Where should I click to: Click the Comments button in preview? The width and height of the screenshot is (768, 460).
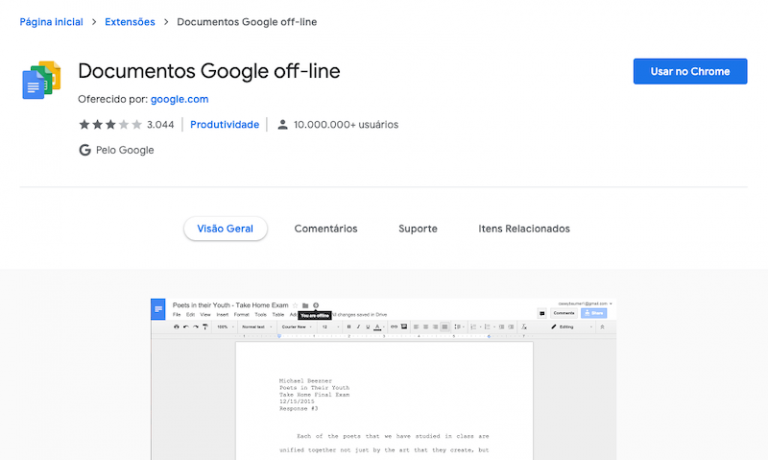(564, 313)
